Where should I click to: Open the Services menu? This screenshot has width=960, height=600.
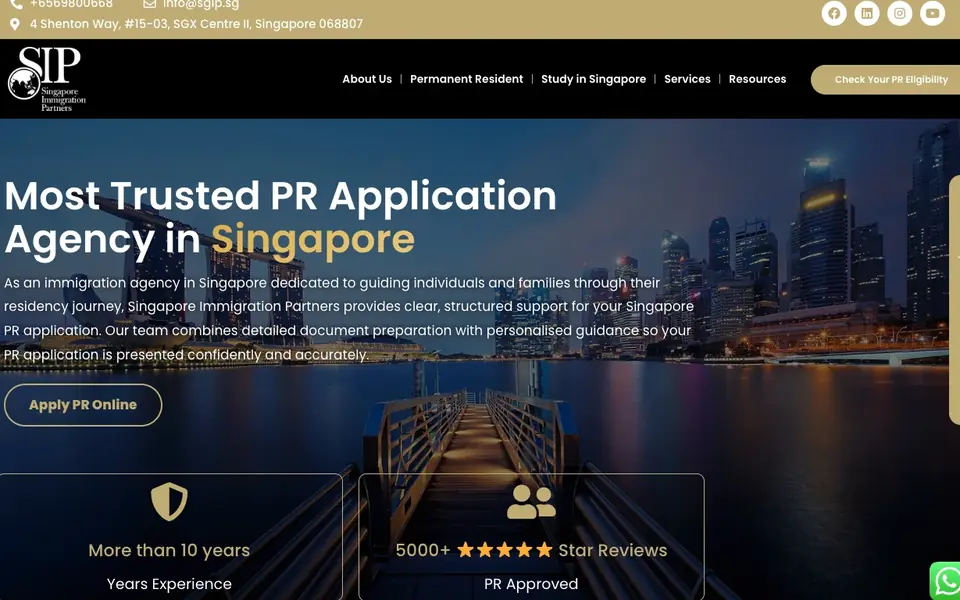(x=687, y=79)
